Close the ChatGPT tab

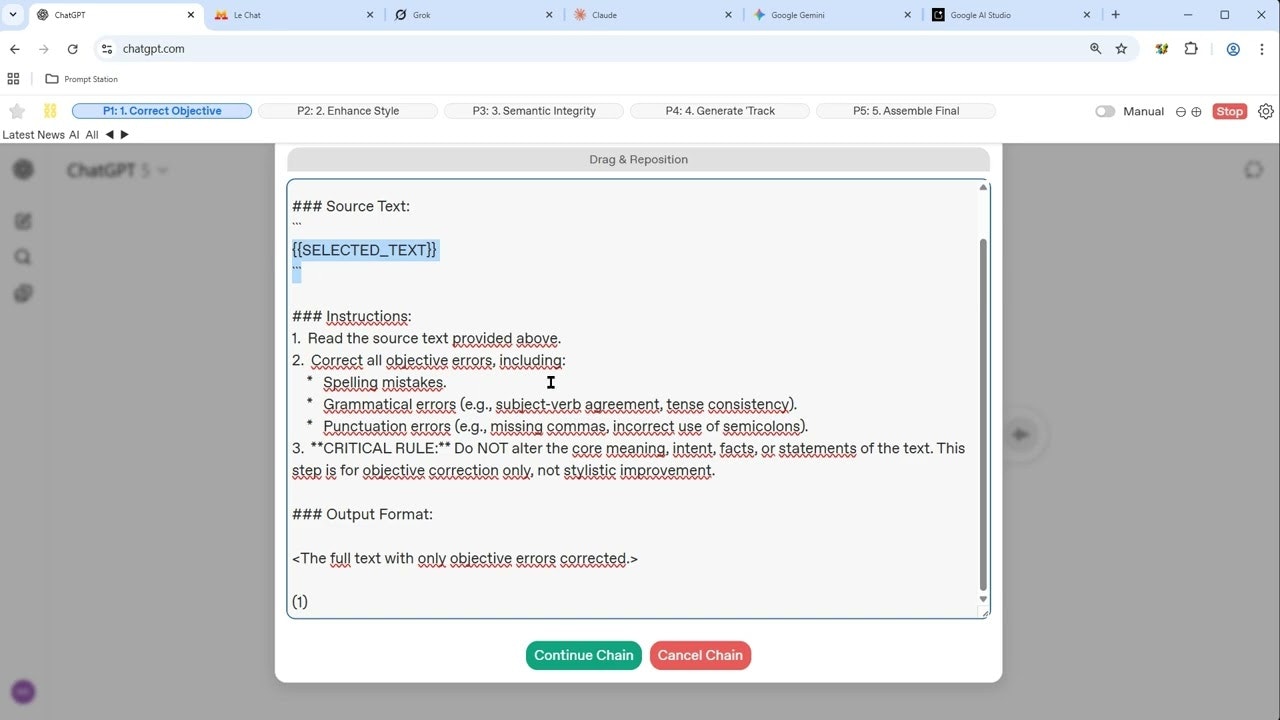tap(191, 15)
